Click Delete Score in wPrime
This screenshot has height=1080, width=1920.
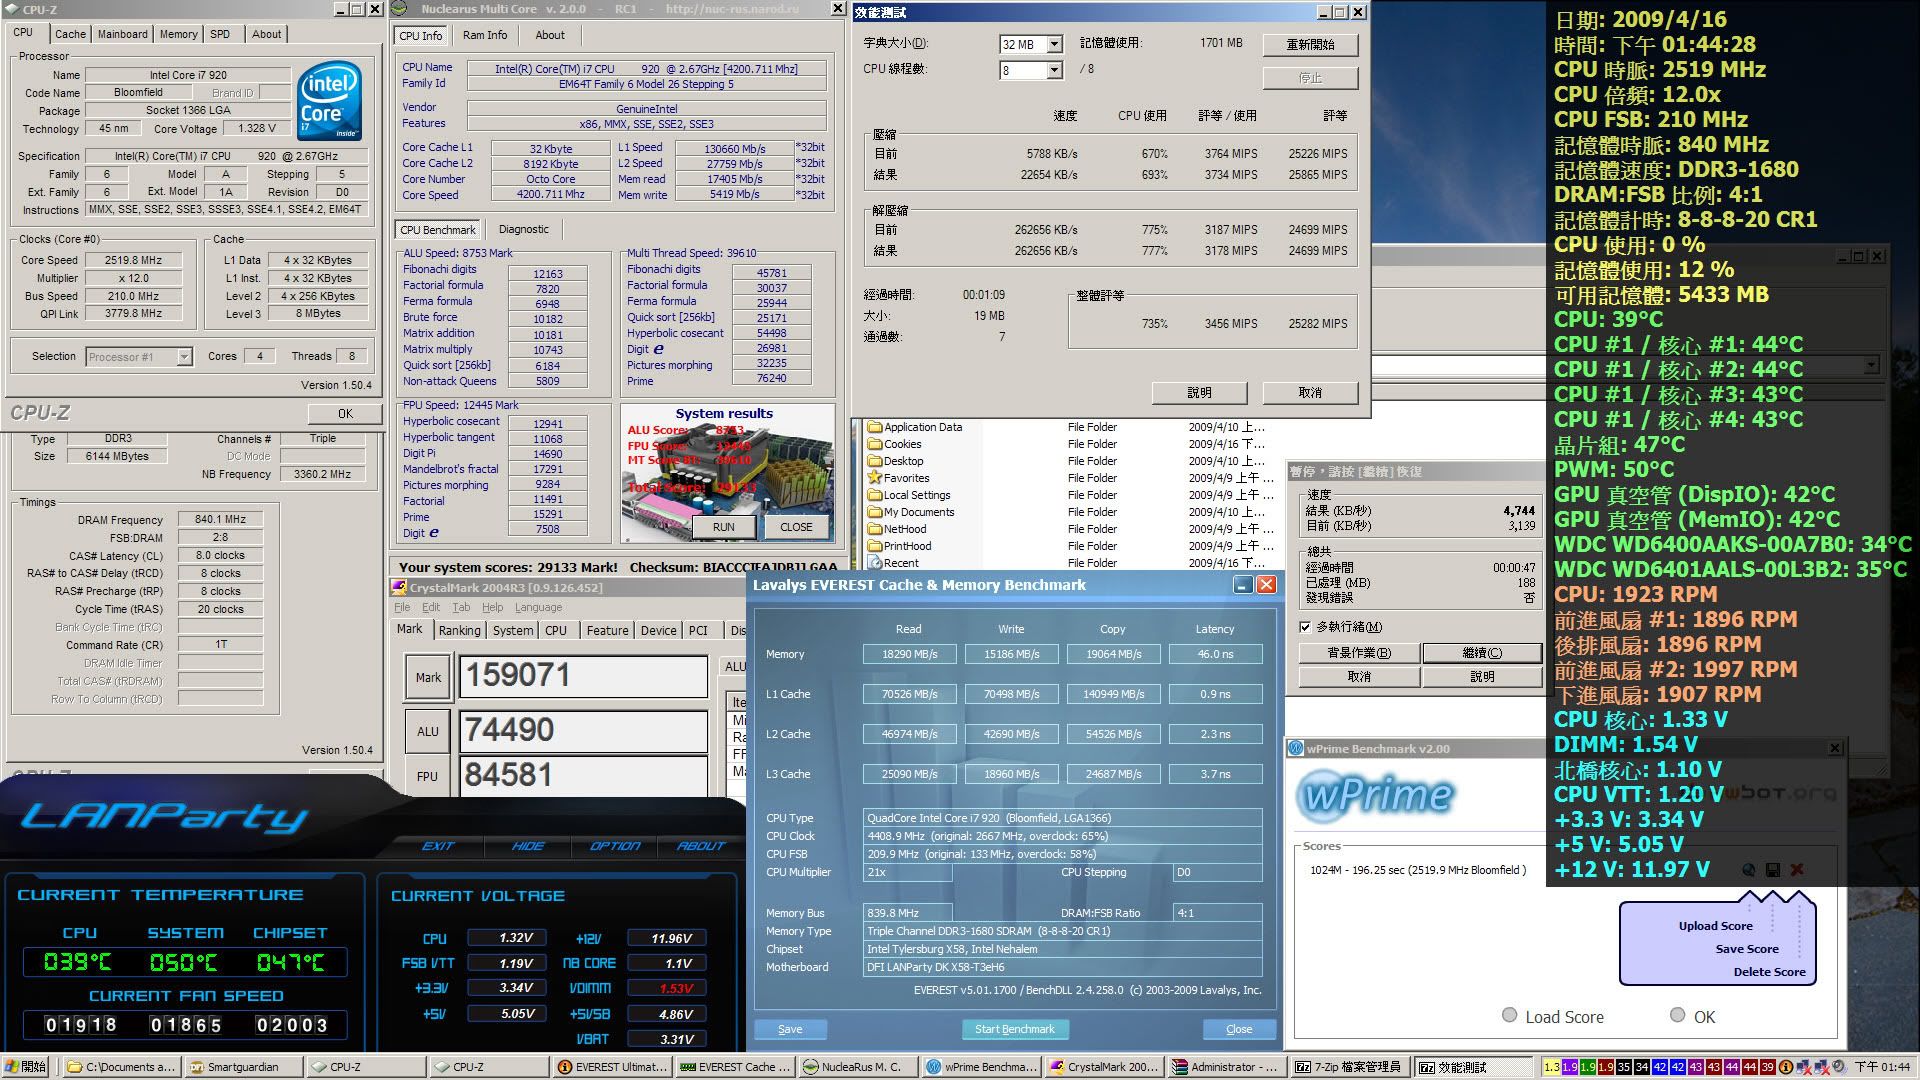(1769, 972)
